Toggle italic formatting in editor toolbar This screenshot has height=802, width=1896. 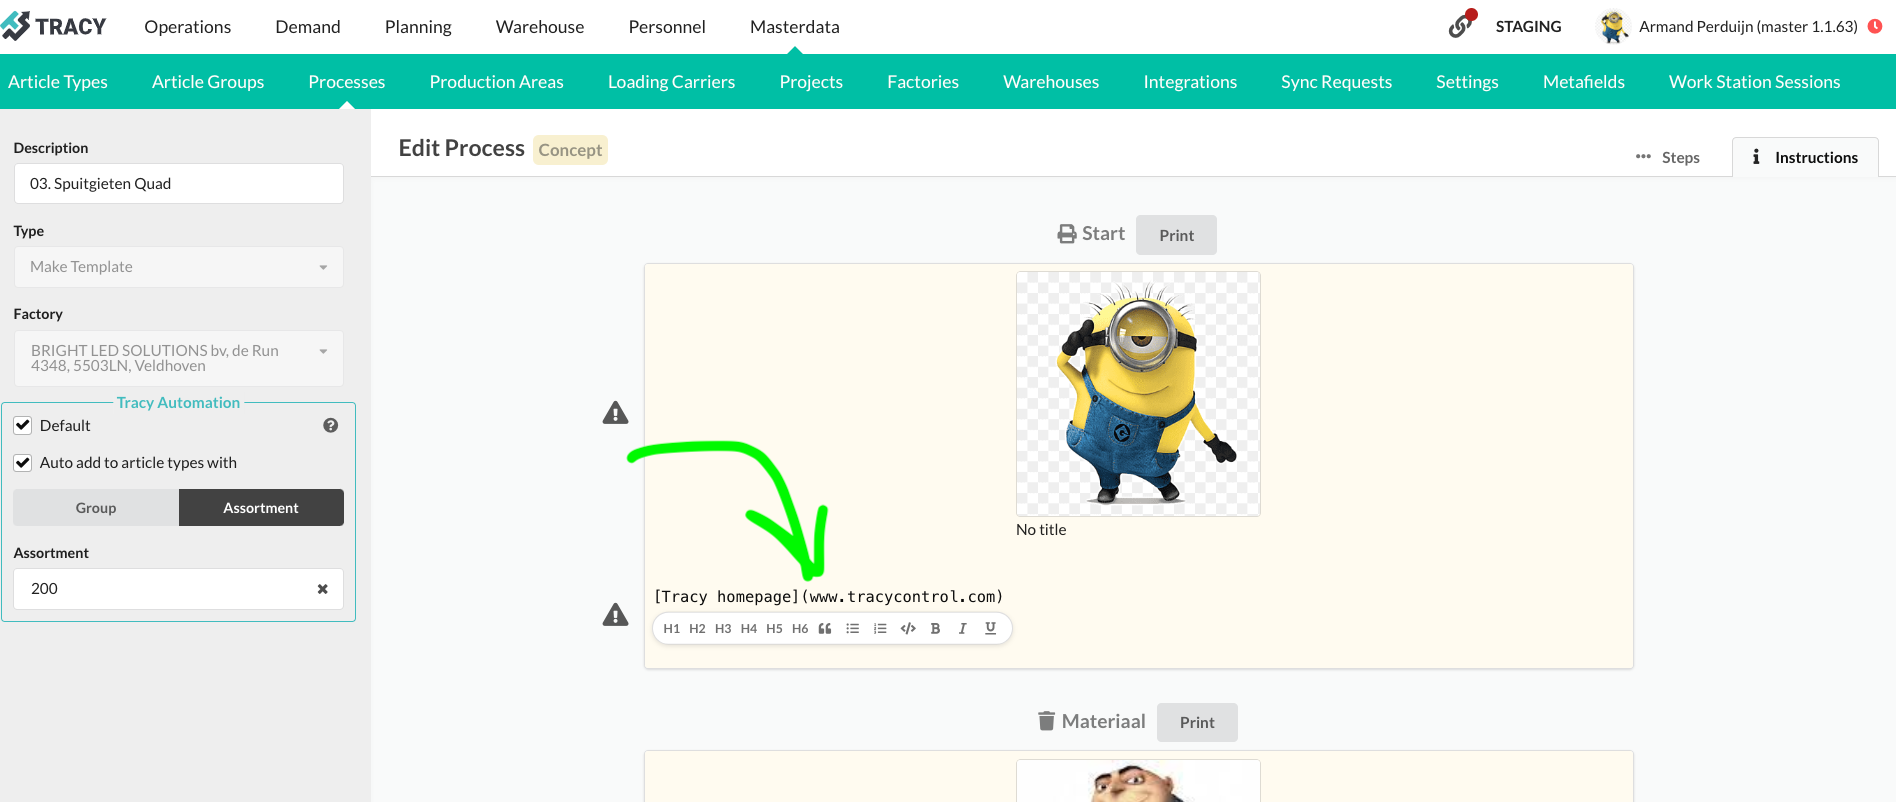tap(962, 629)
